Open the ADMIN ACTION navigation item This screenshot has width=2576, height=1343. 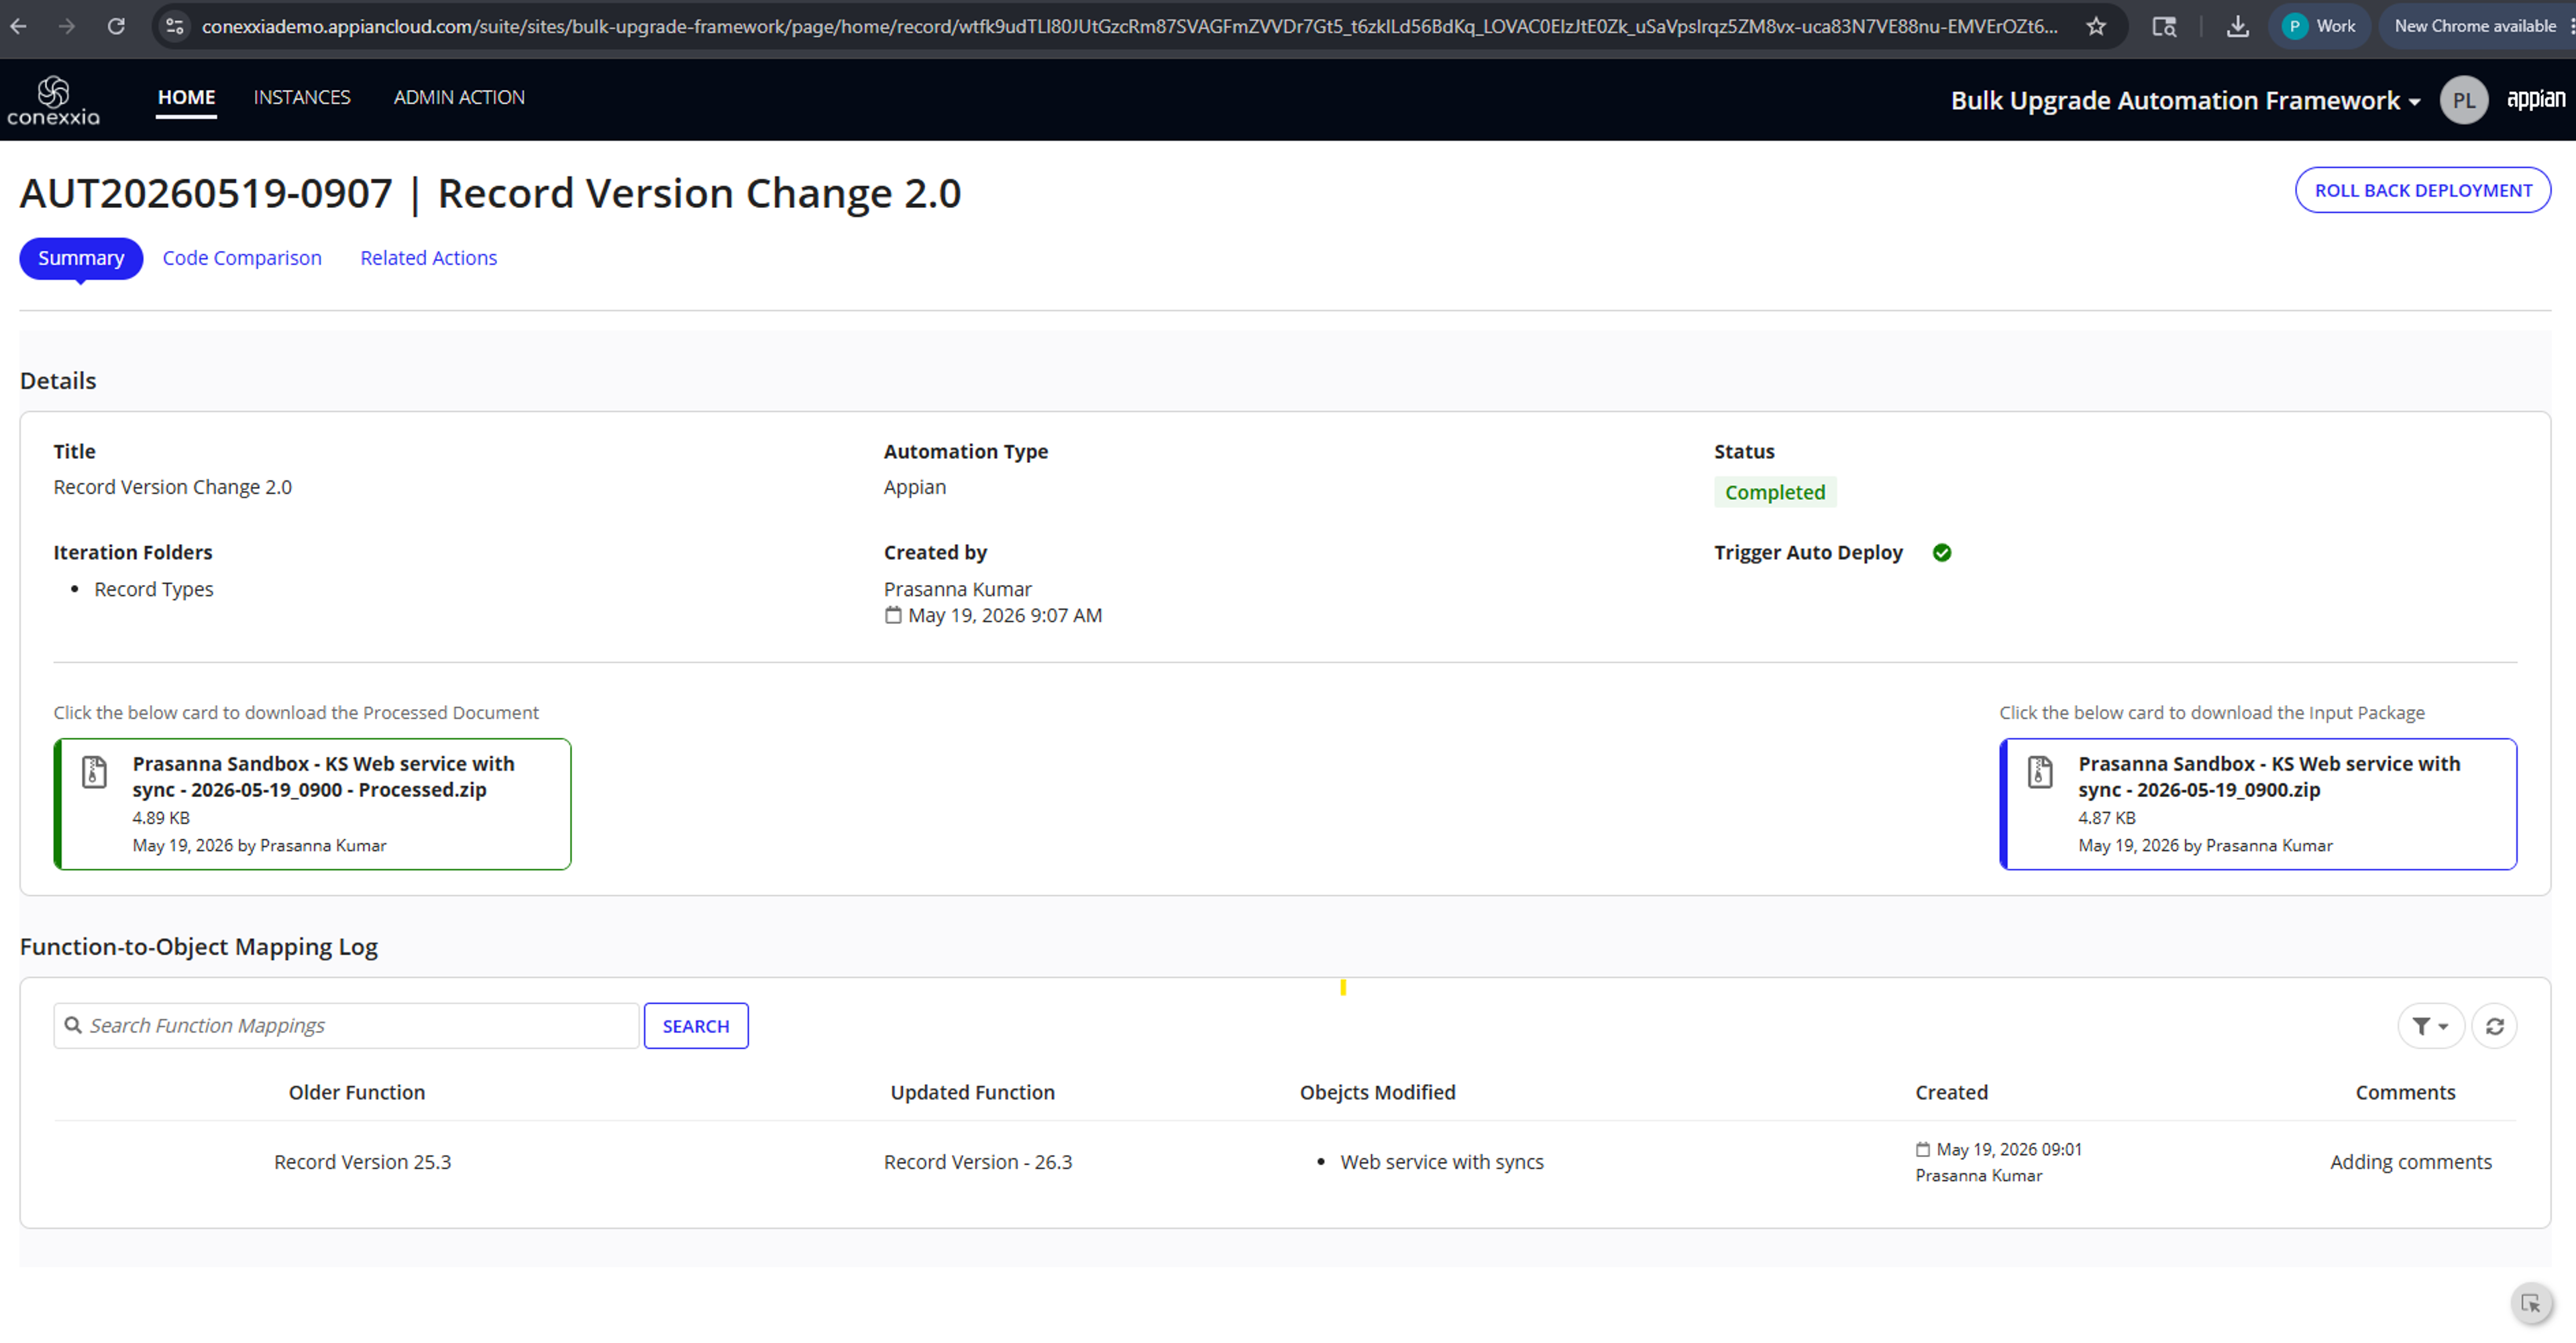(x=459, y=97)
